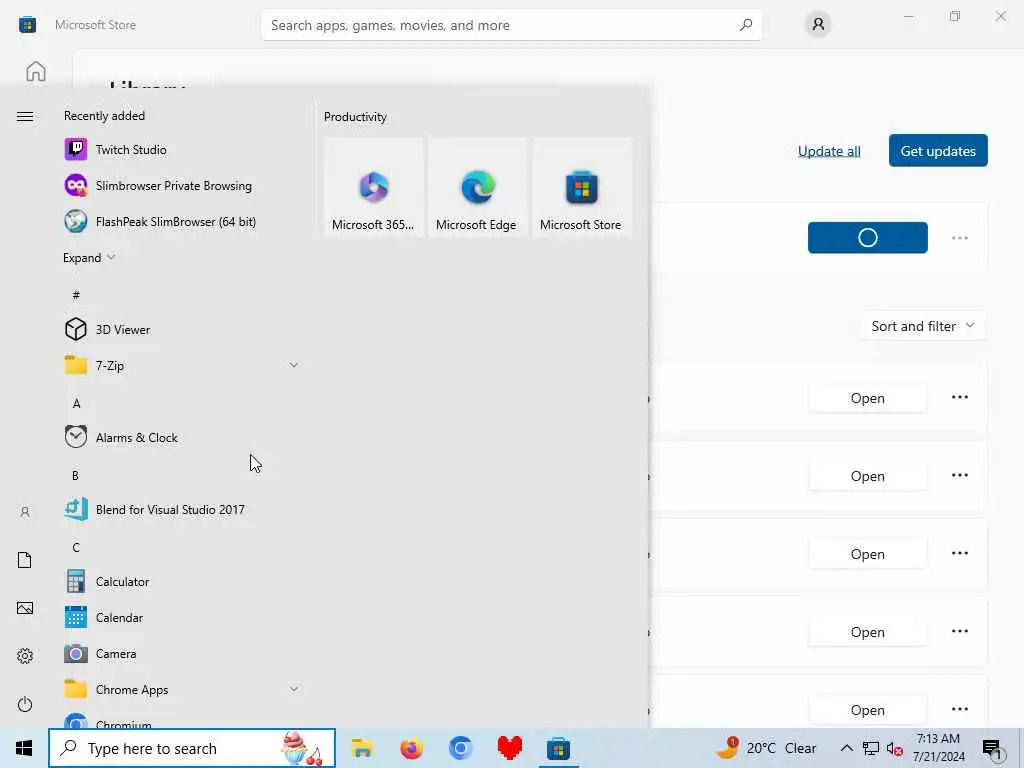Viewport: 1024px width, 768px height.
Task: Open Firefox from taskbar
Action: (411, 748)
